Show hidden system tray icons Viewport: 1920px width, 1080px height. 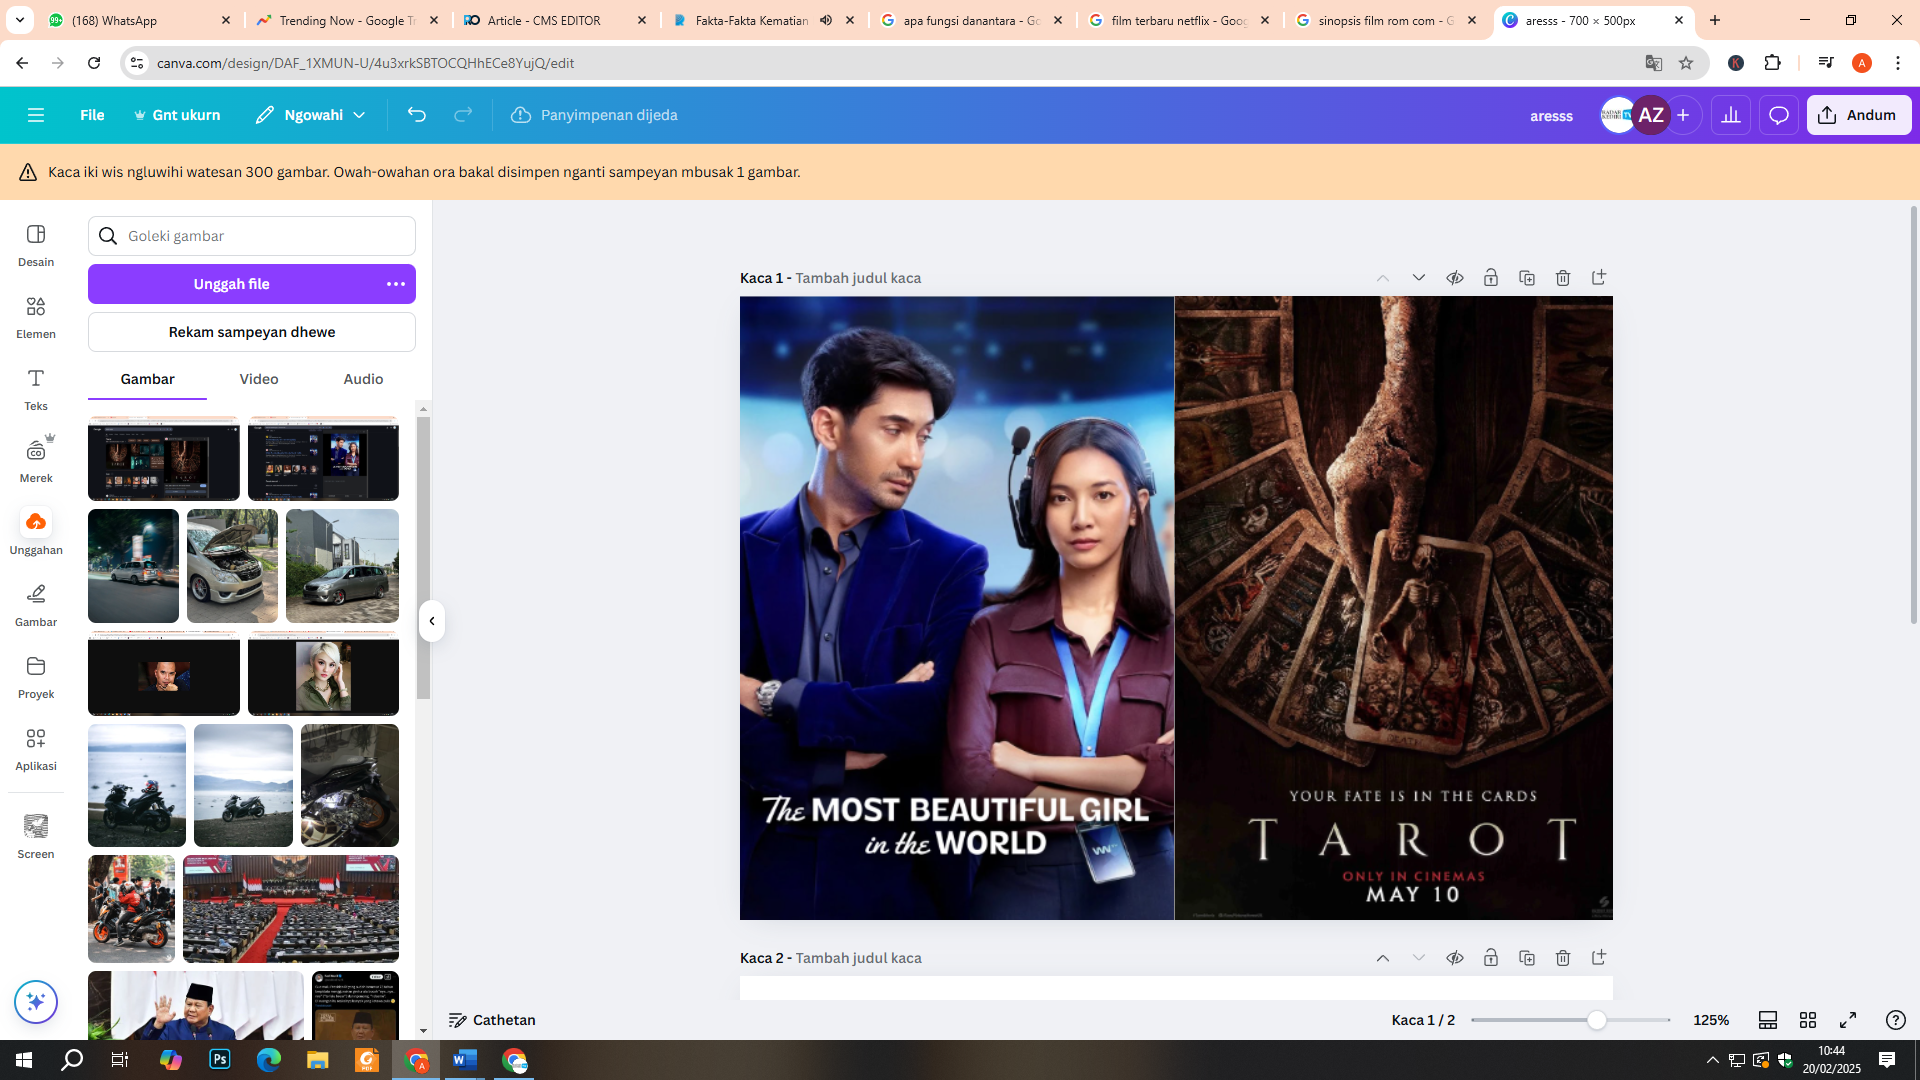[1712, 1060]
